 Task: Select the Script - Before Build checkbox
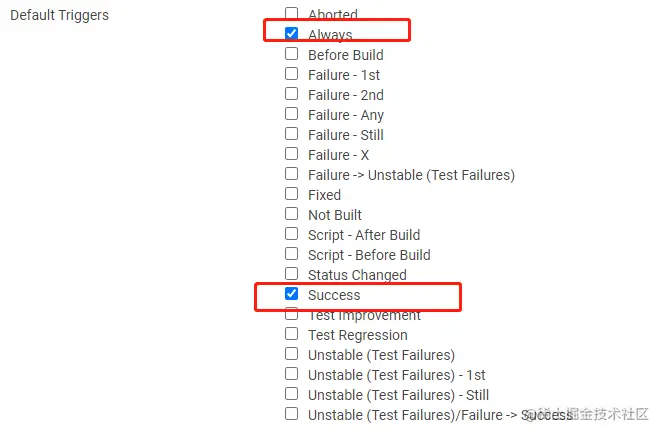click(x=291, y=254)
